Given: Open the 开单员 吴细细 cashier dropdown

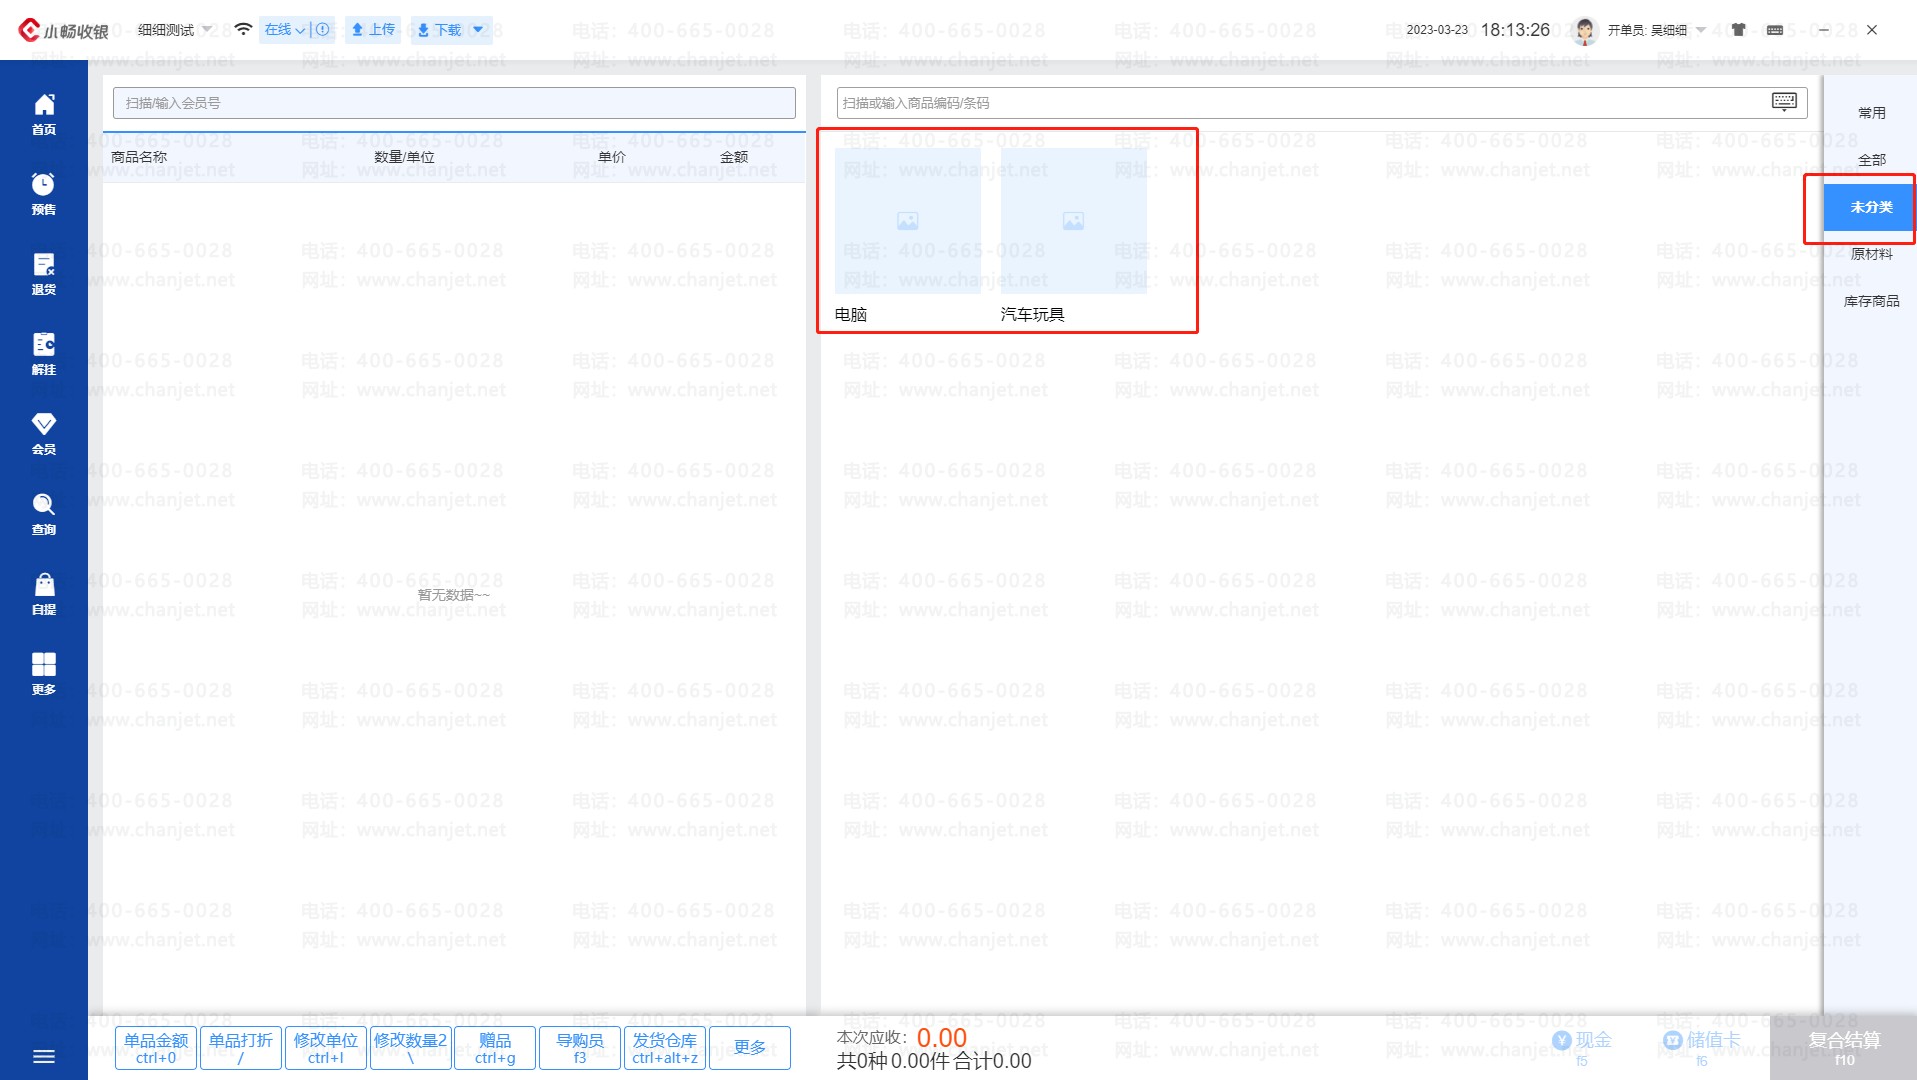Looking at the screenshot, I should coord(1656,30).
